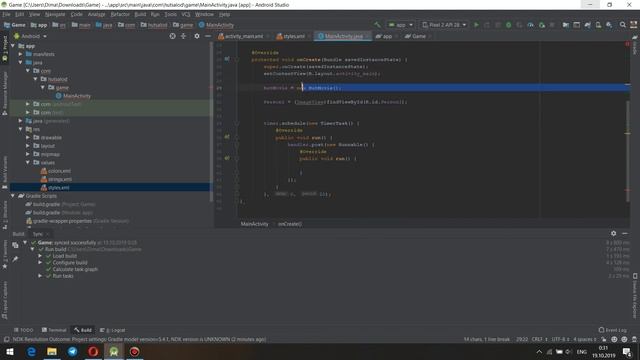640x360 pixels.
Task: Open Opera browser from the taskbar
Action: pos(93,351)
